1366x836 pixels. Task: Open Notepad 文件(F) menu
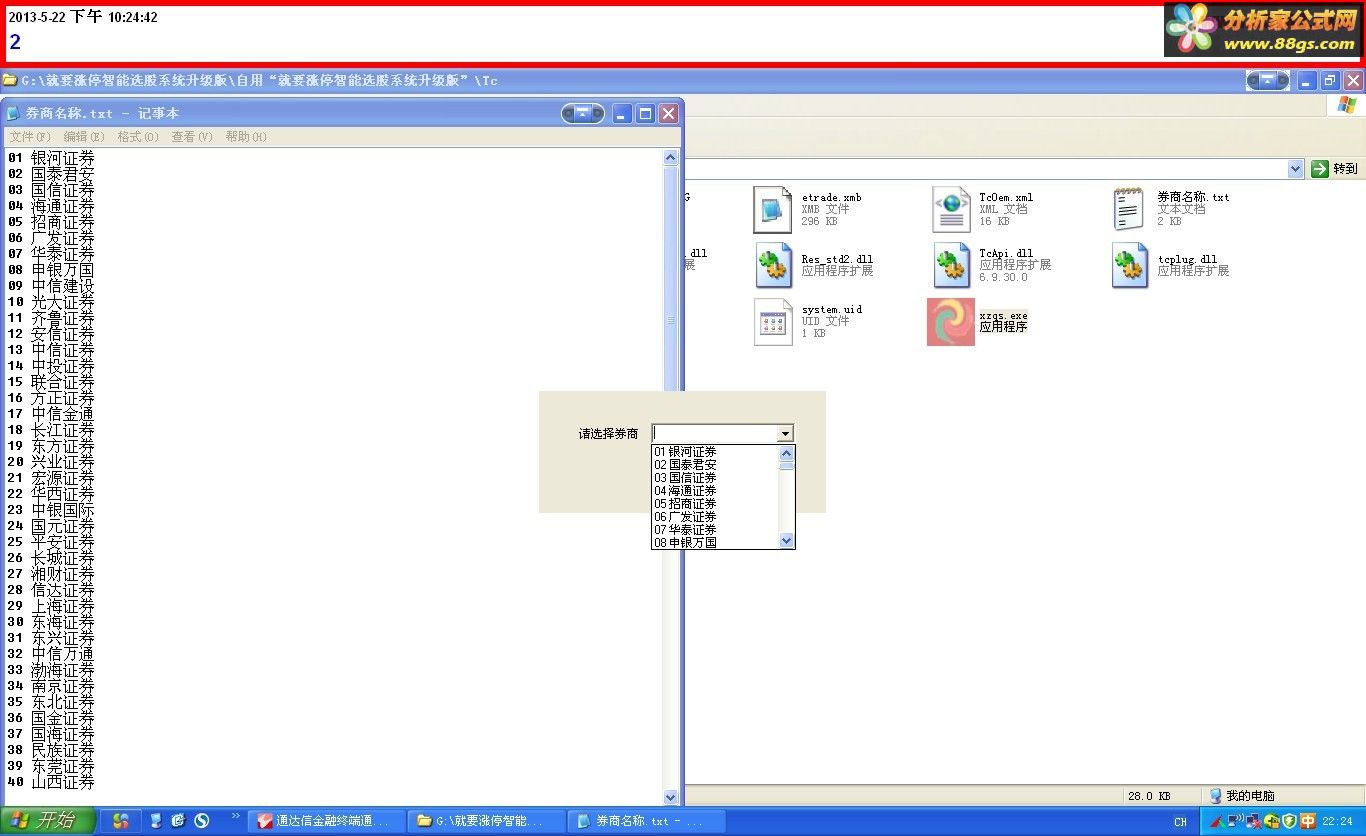click(30, 137)
